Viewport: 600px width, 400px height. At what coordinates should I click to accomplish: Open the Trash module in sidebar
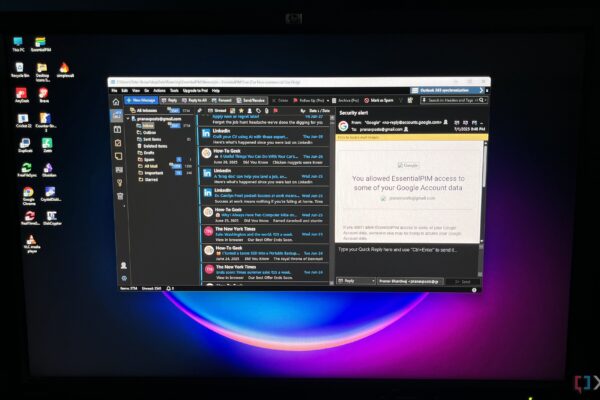tap(120, 196)
